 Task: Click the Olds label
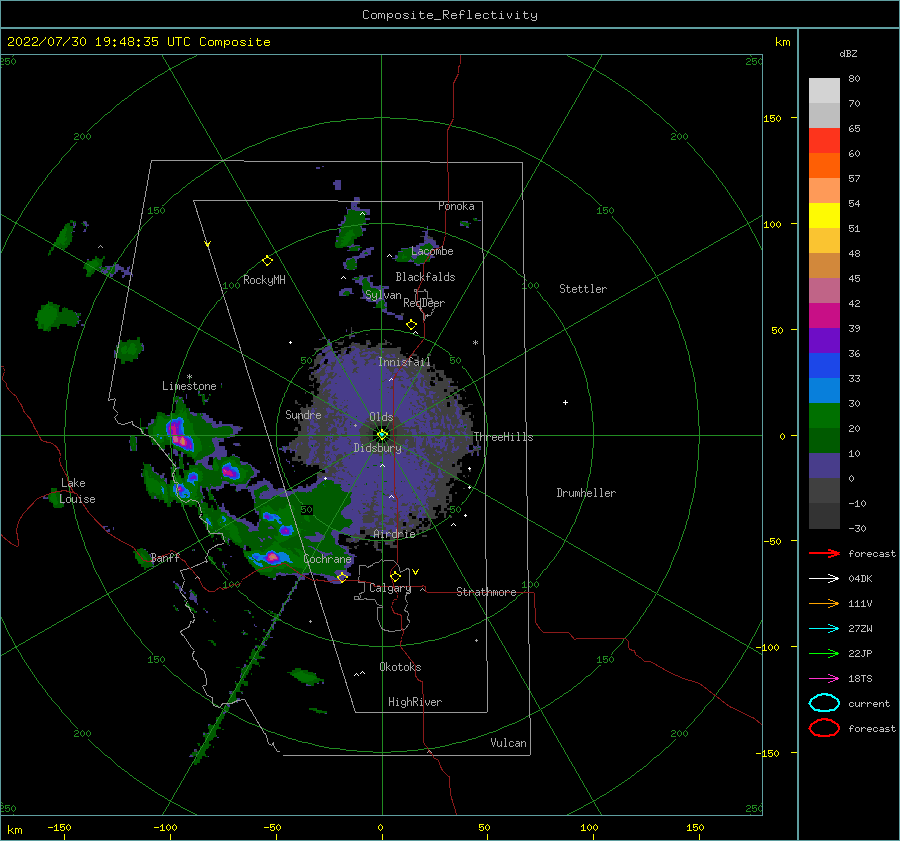381,417
